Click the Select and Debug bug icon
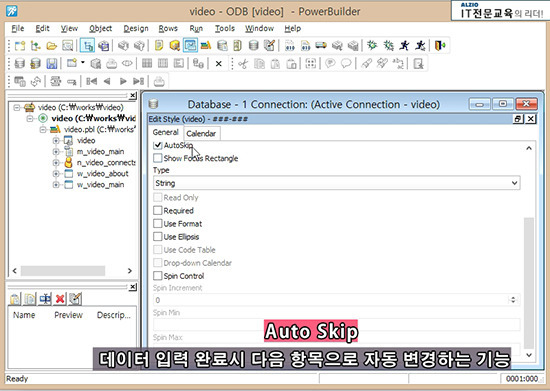This screenshot has width=550, height=391. tap(388, 46)
